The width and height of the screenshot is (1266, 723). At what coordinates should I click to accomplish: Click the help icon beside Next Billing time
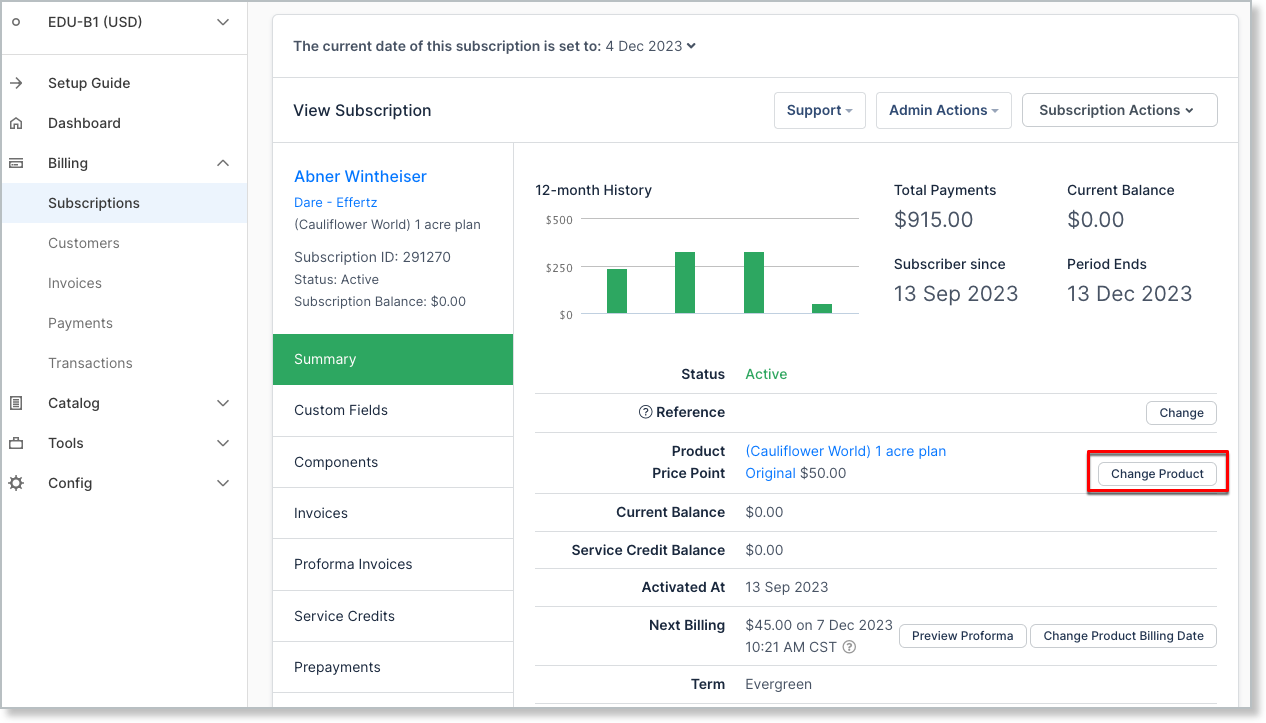pos(849,647)
